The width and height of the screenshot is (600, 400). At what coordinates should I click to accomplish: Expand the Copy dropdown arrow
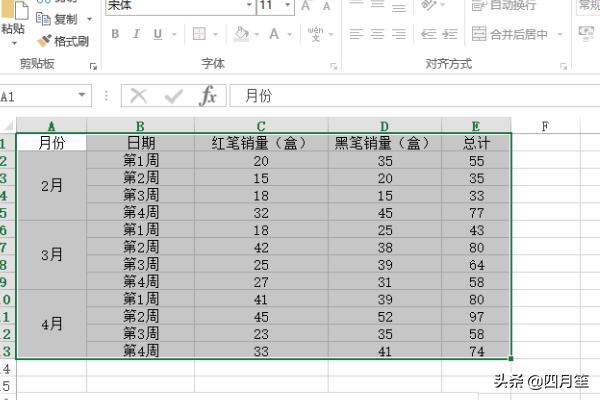click(90, 19)
